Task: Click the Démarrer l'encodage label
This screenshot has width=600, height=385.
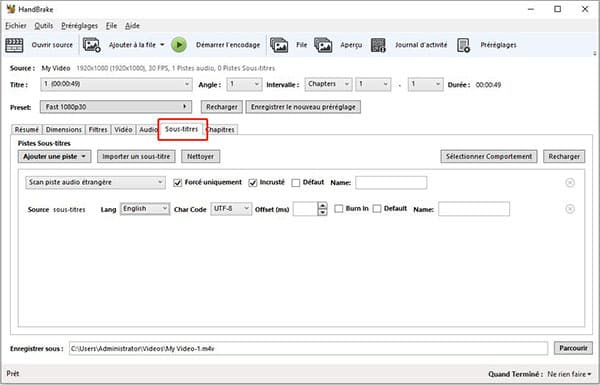Action: click(x=228, y=45)
